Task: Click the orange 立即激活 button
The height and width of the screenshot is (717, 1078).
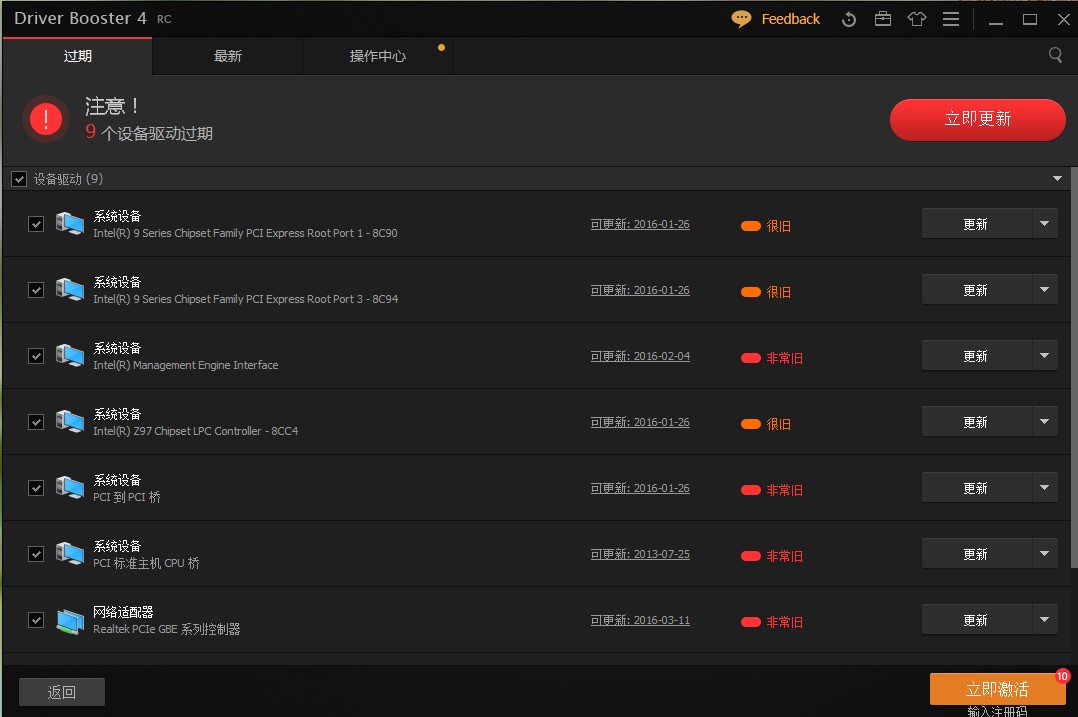Action: tap(998, 689)
